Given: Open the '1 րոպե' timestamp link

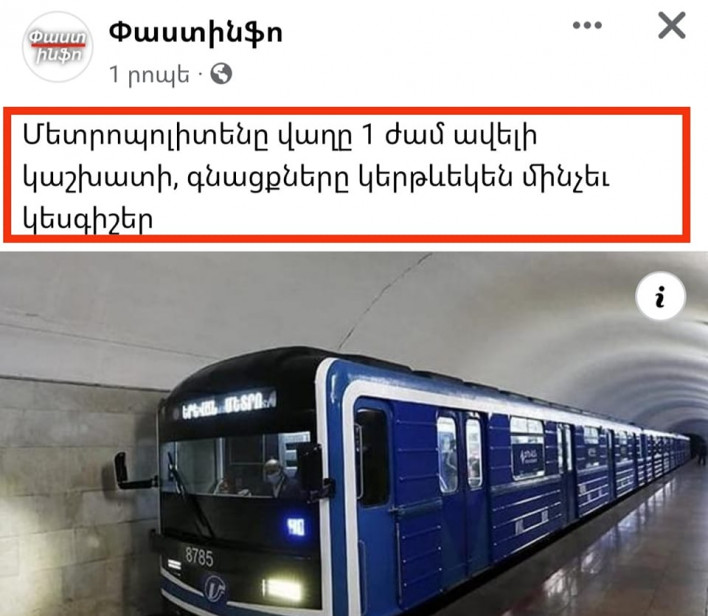Looking at the screenshot, I should 149,74.
